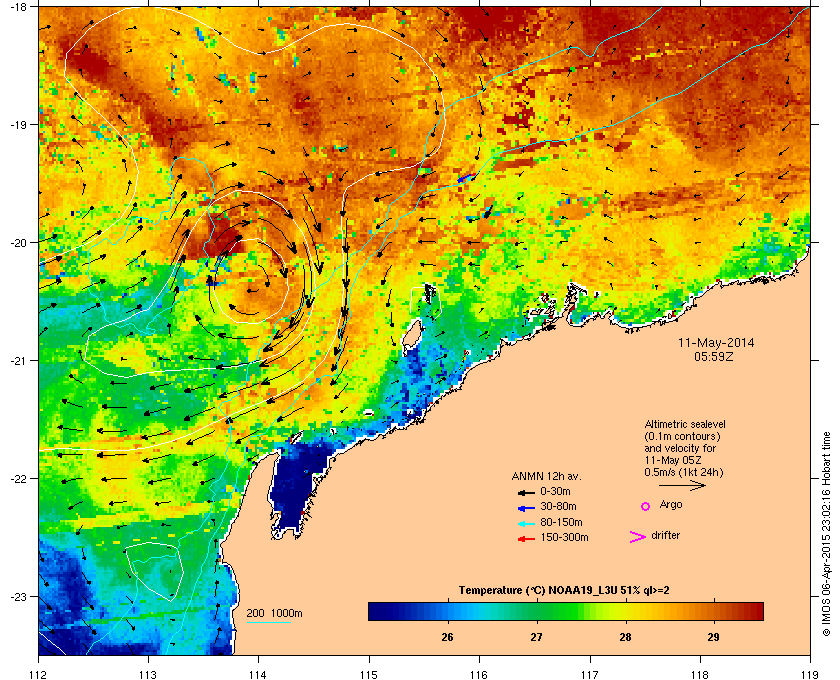Click the color bar value 29
This screenshot has width=840, height=680.
coord(714,637)
